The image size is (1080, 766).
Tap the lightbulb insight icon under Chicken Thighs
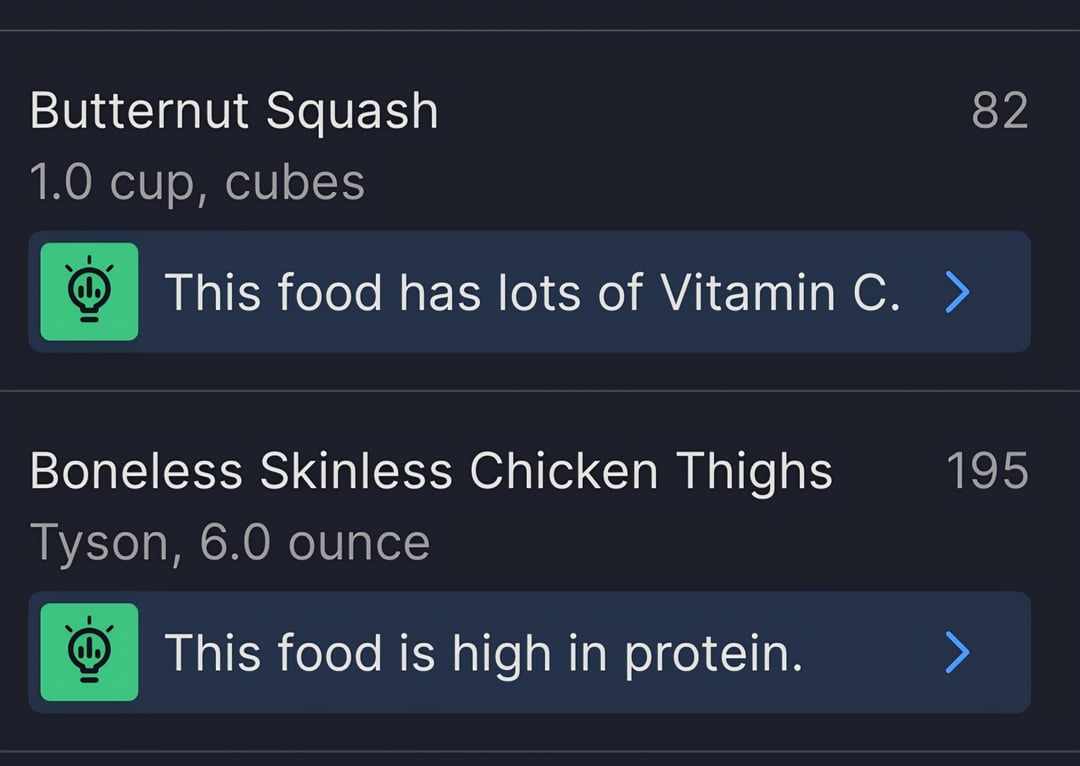(89, 652)
